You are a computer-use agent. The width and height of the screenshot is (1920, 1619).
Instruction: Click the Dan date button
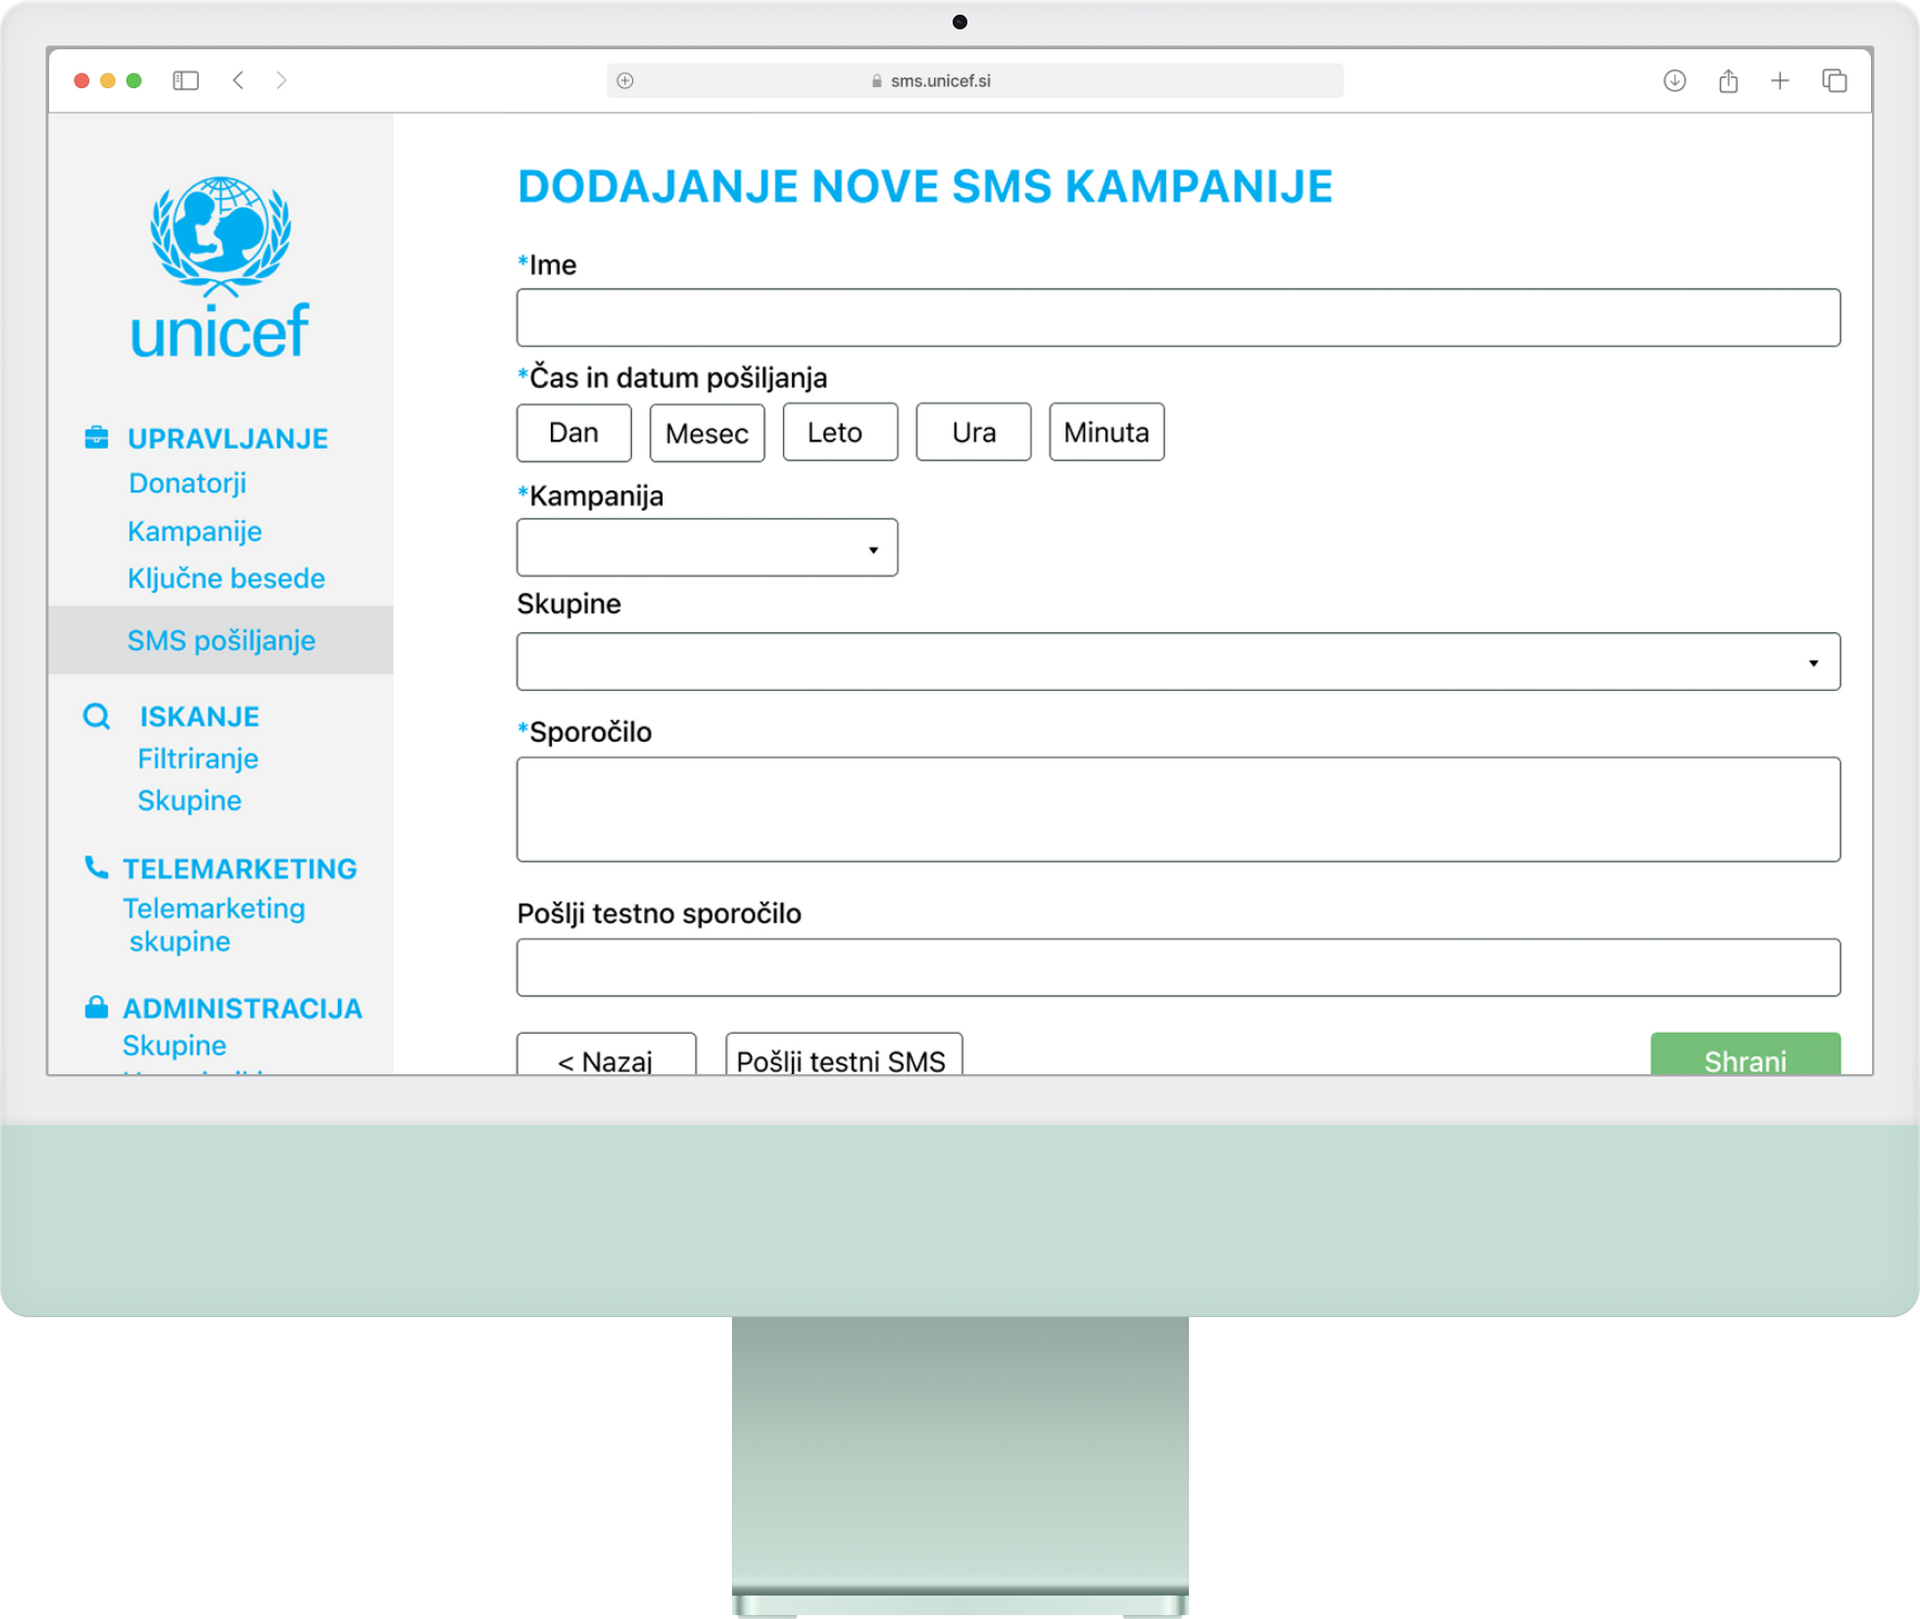tap(573, 432)
